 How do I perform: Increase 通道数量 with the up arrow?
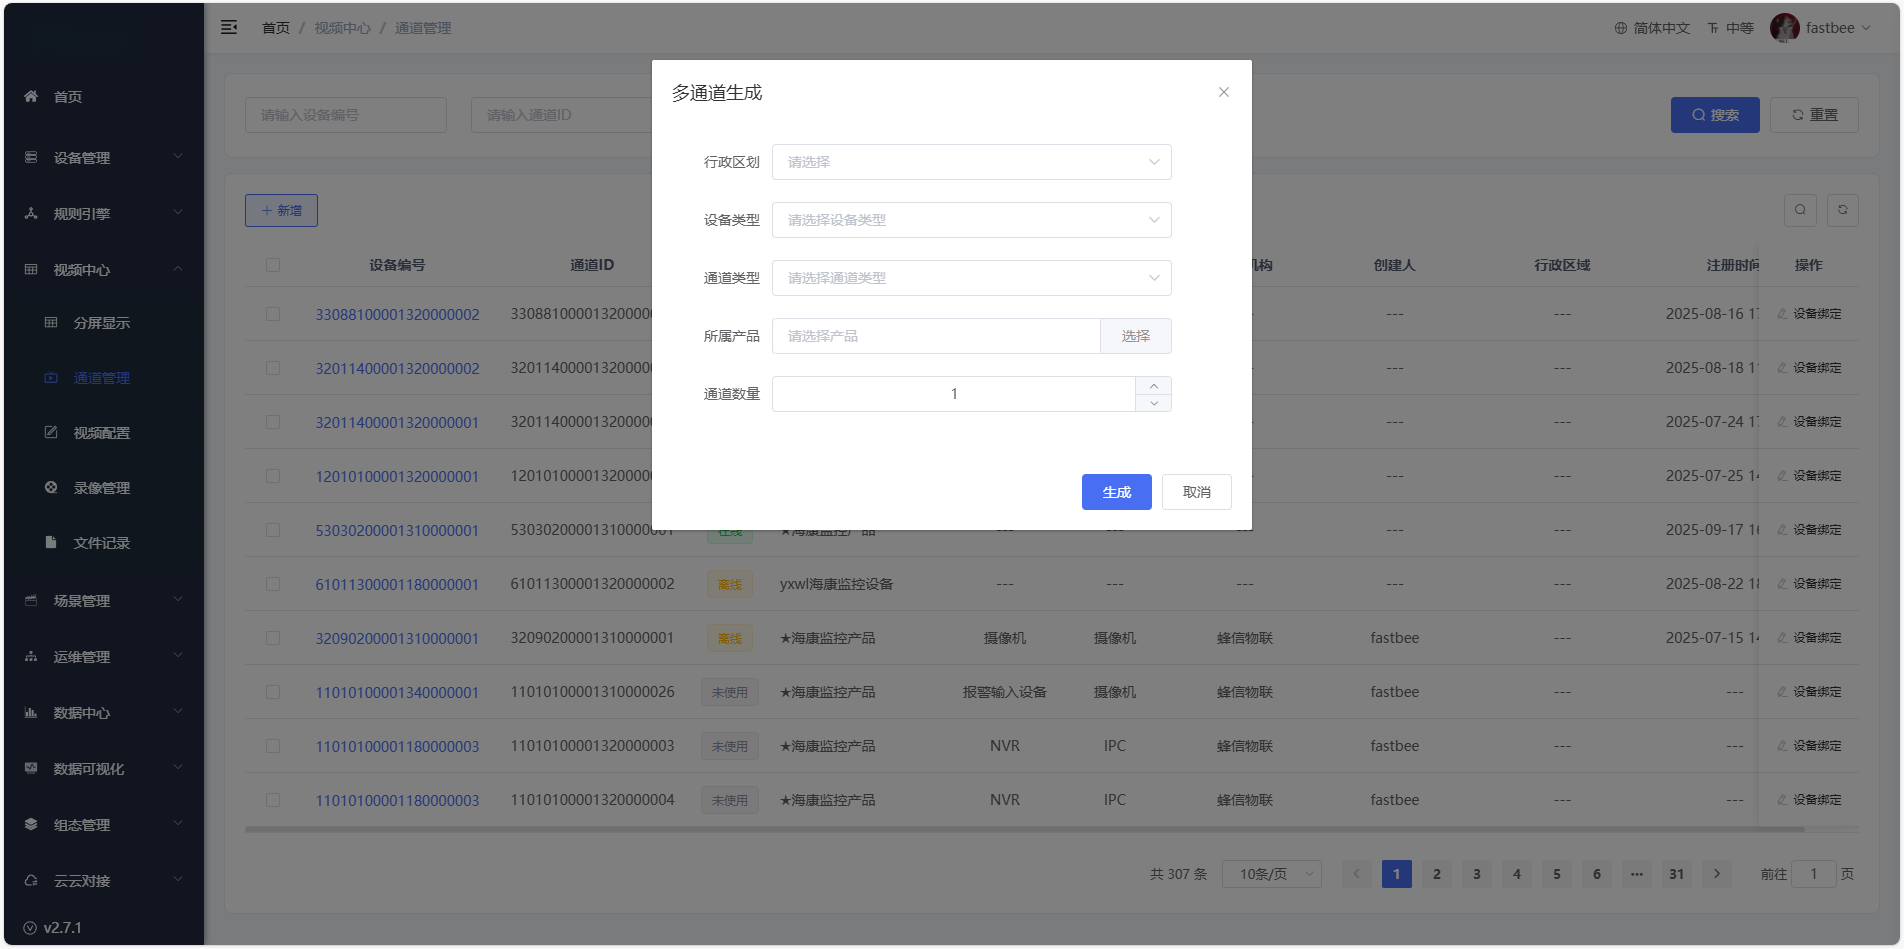coord(1153,386)
